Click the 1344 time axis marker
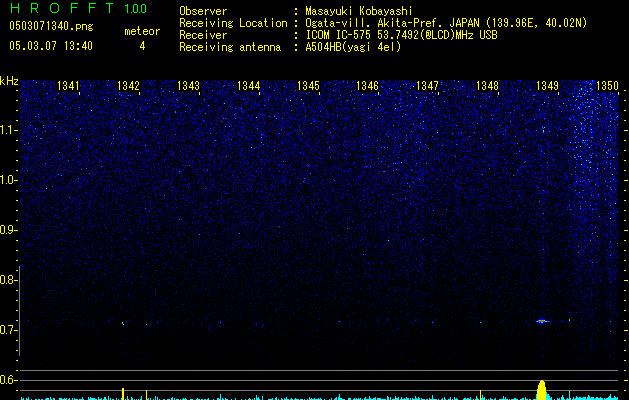The width and height of the screenshot is (629, 400). (x=248, y=85)
